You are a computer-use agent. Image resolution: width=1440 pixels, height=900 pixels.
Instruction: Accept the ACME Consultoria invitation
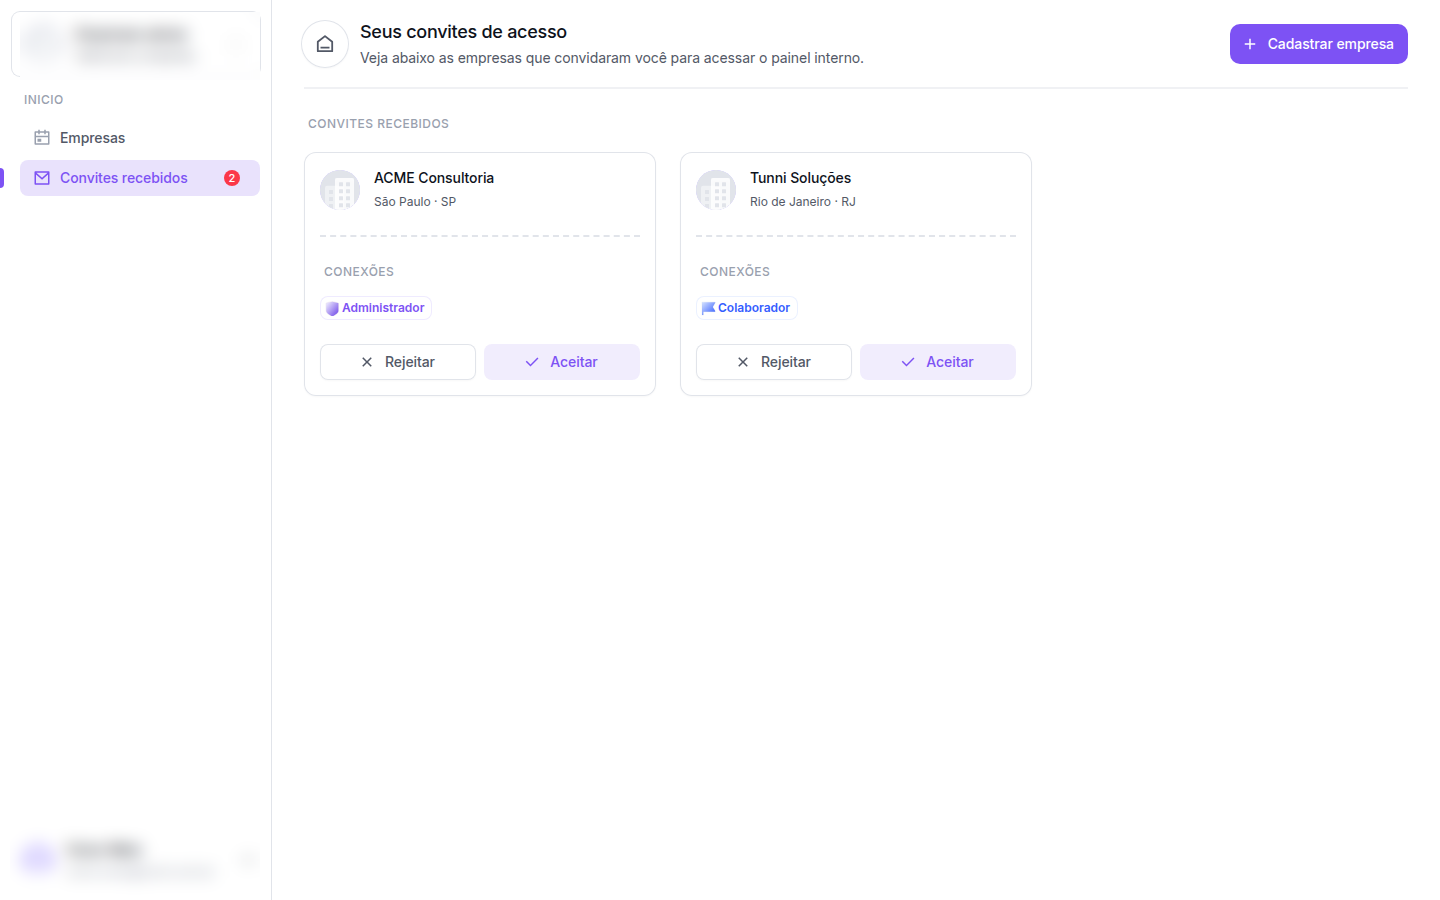coord(562,362)
